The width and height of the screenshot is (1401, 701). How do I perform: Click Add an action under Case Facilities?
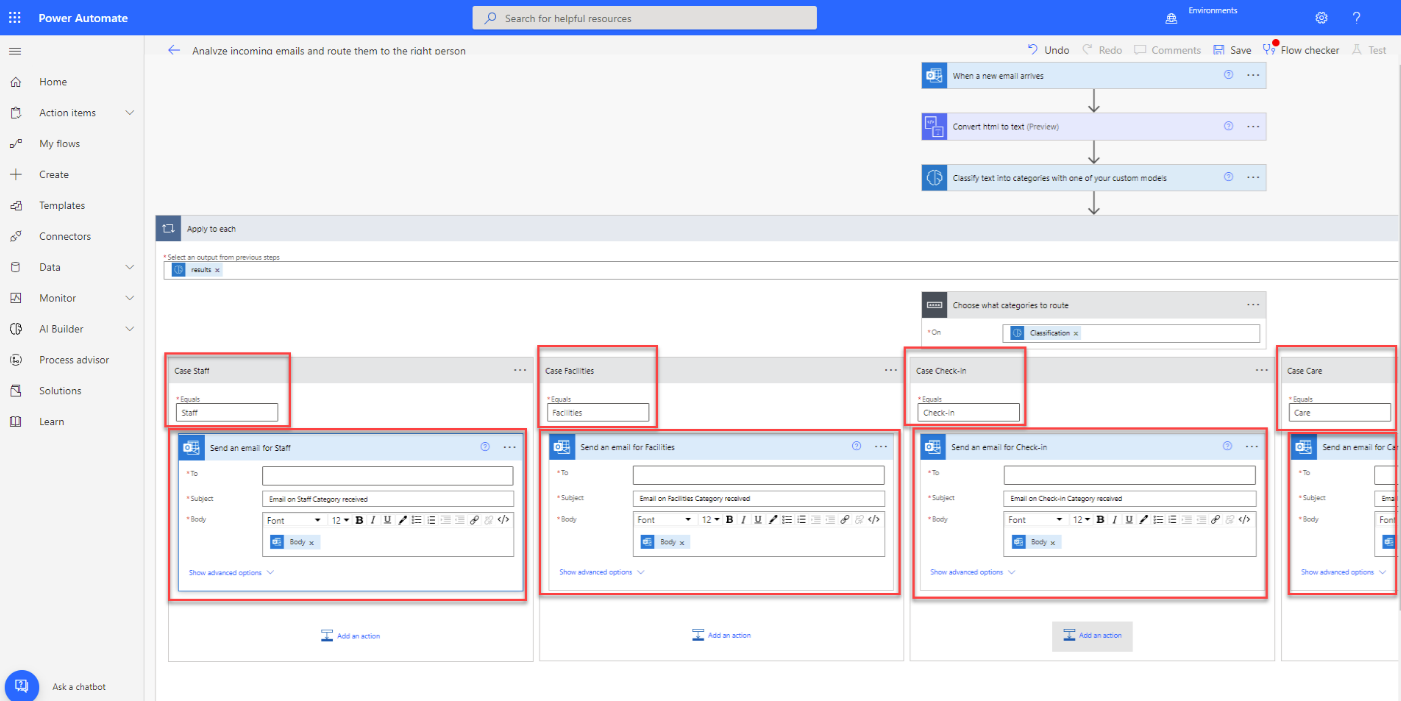pyautogui.click(x=721, y=636)
